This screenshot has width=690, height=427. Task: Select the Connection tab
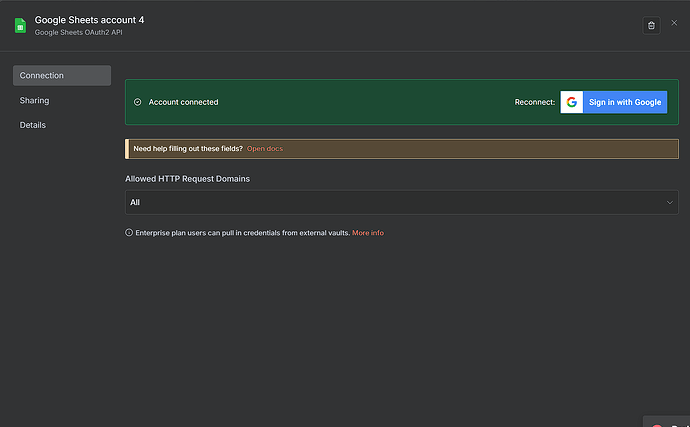coord(61,76)
